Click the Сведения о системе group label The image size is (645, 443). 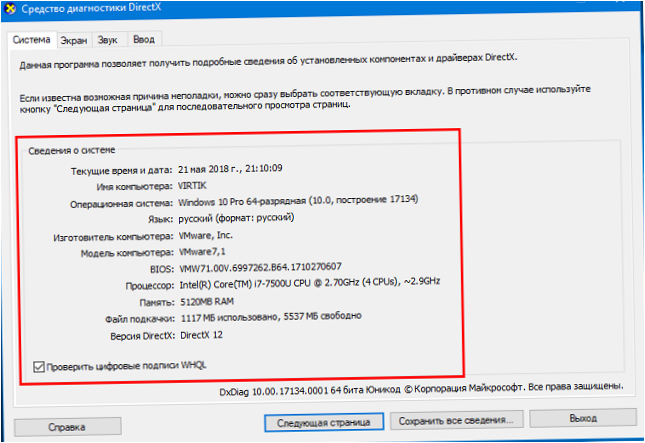click(x=72, y=151)
